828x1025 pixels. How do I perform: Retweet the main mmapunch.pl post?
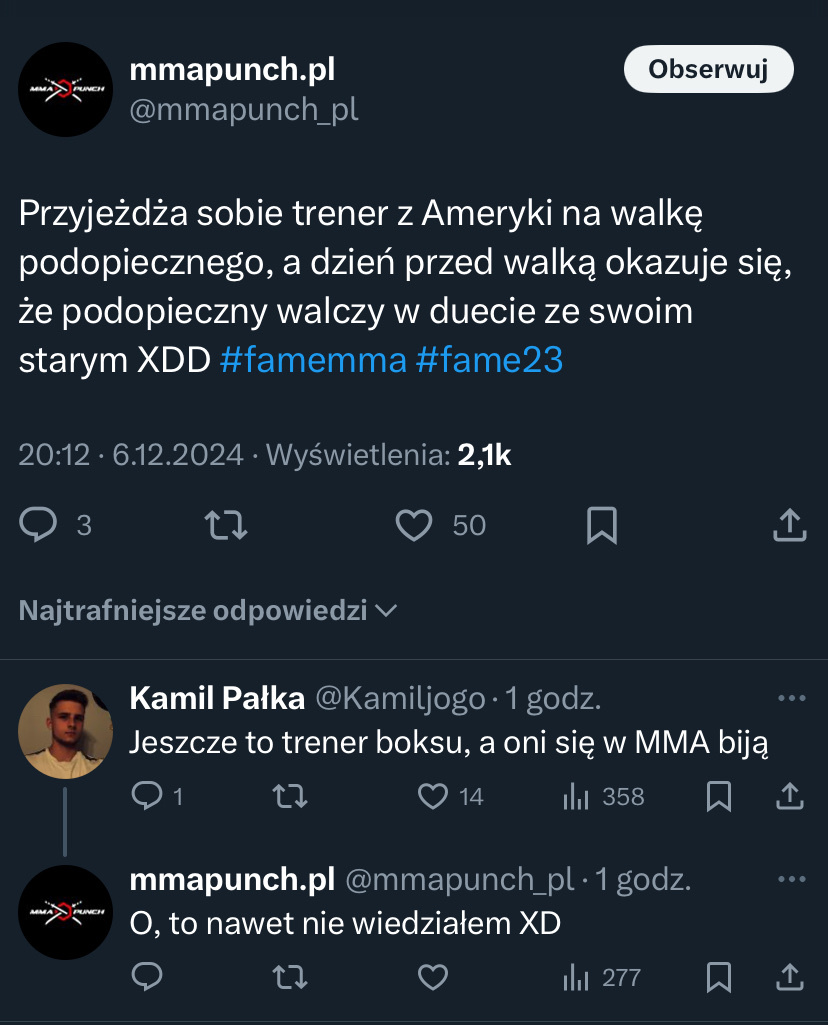226,525
